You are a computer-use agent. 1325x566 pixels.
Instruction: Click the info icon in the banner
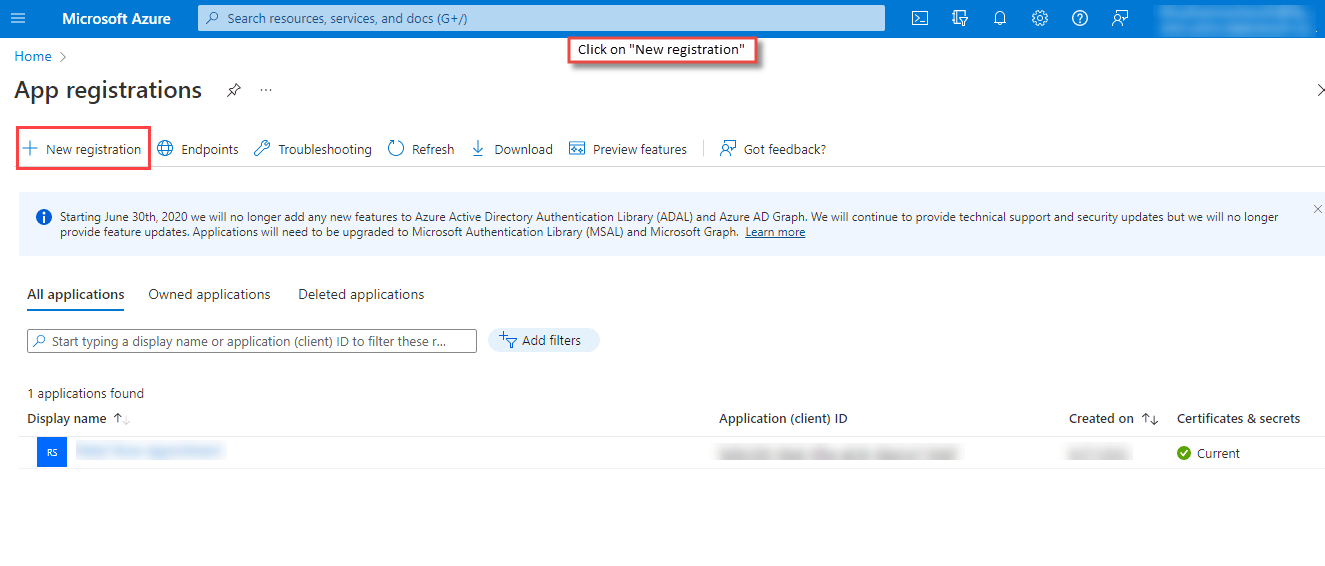44,217
